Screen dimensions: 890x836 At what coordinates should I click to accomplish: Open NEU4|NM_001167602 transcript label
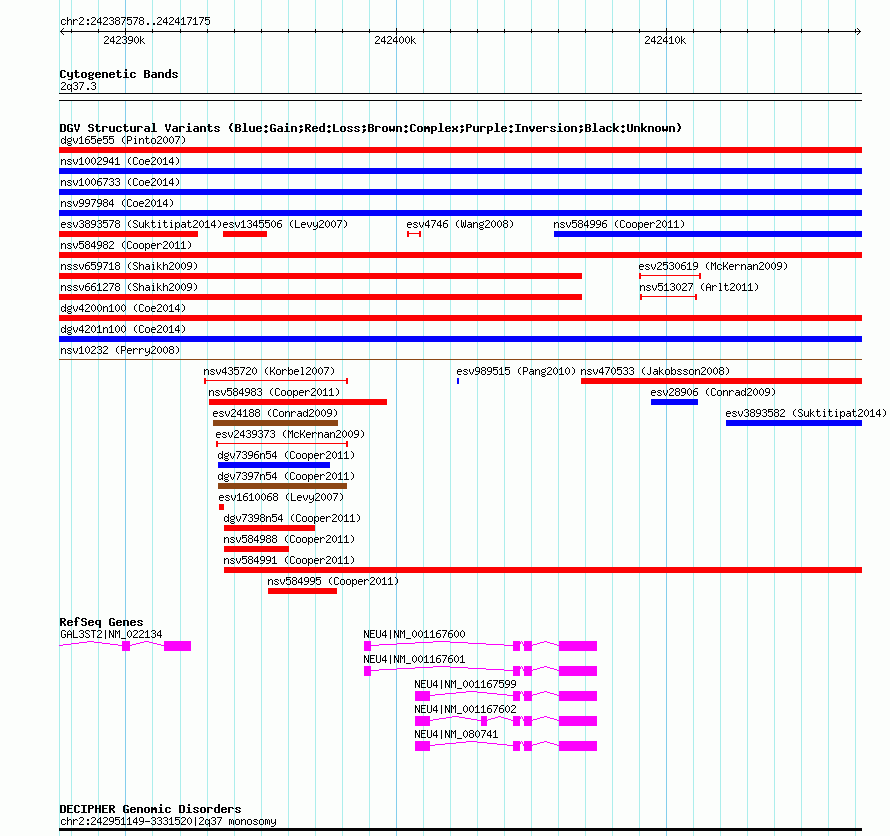coord(465,709)
